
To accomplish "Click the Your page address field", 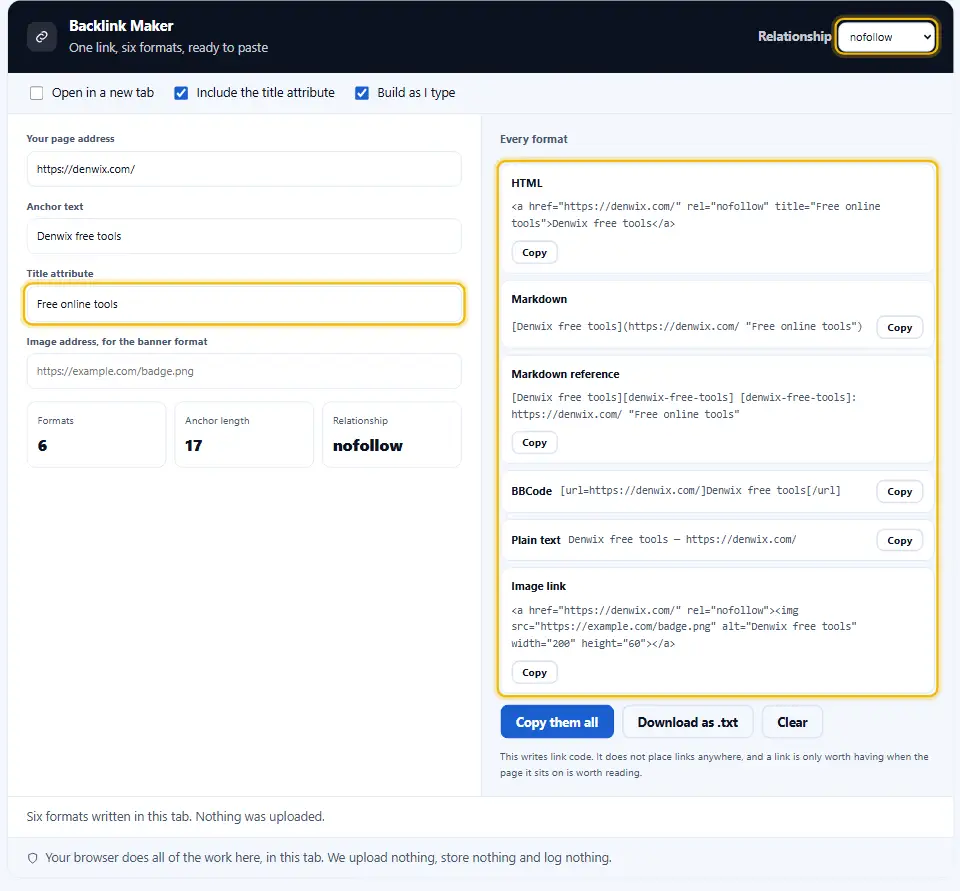I will coord(244,169).
